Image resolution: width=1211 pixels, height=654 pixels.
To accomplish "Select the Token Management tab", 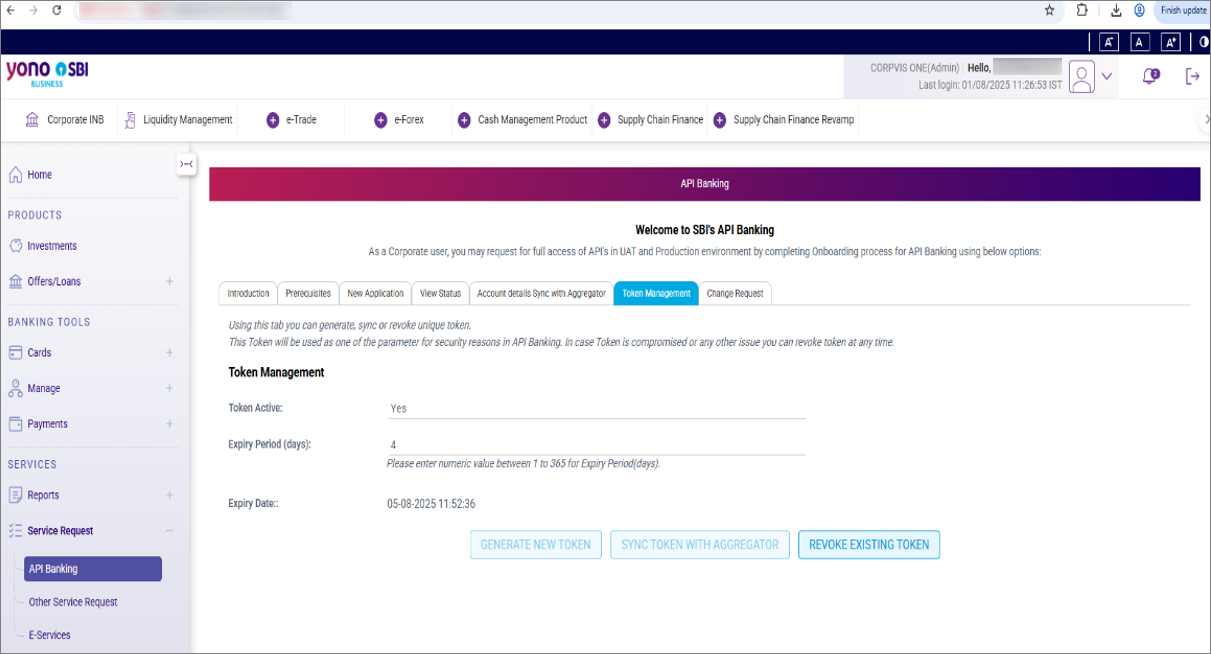I will [656, 293].
